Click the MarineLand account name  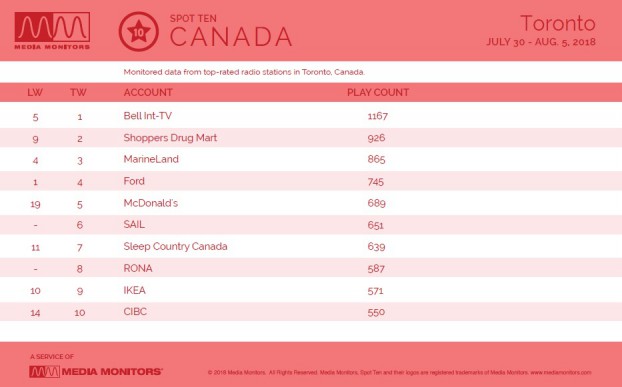point(151,159)
